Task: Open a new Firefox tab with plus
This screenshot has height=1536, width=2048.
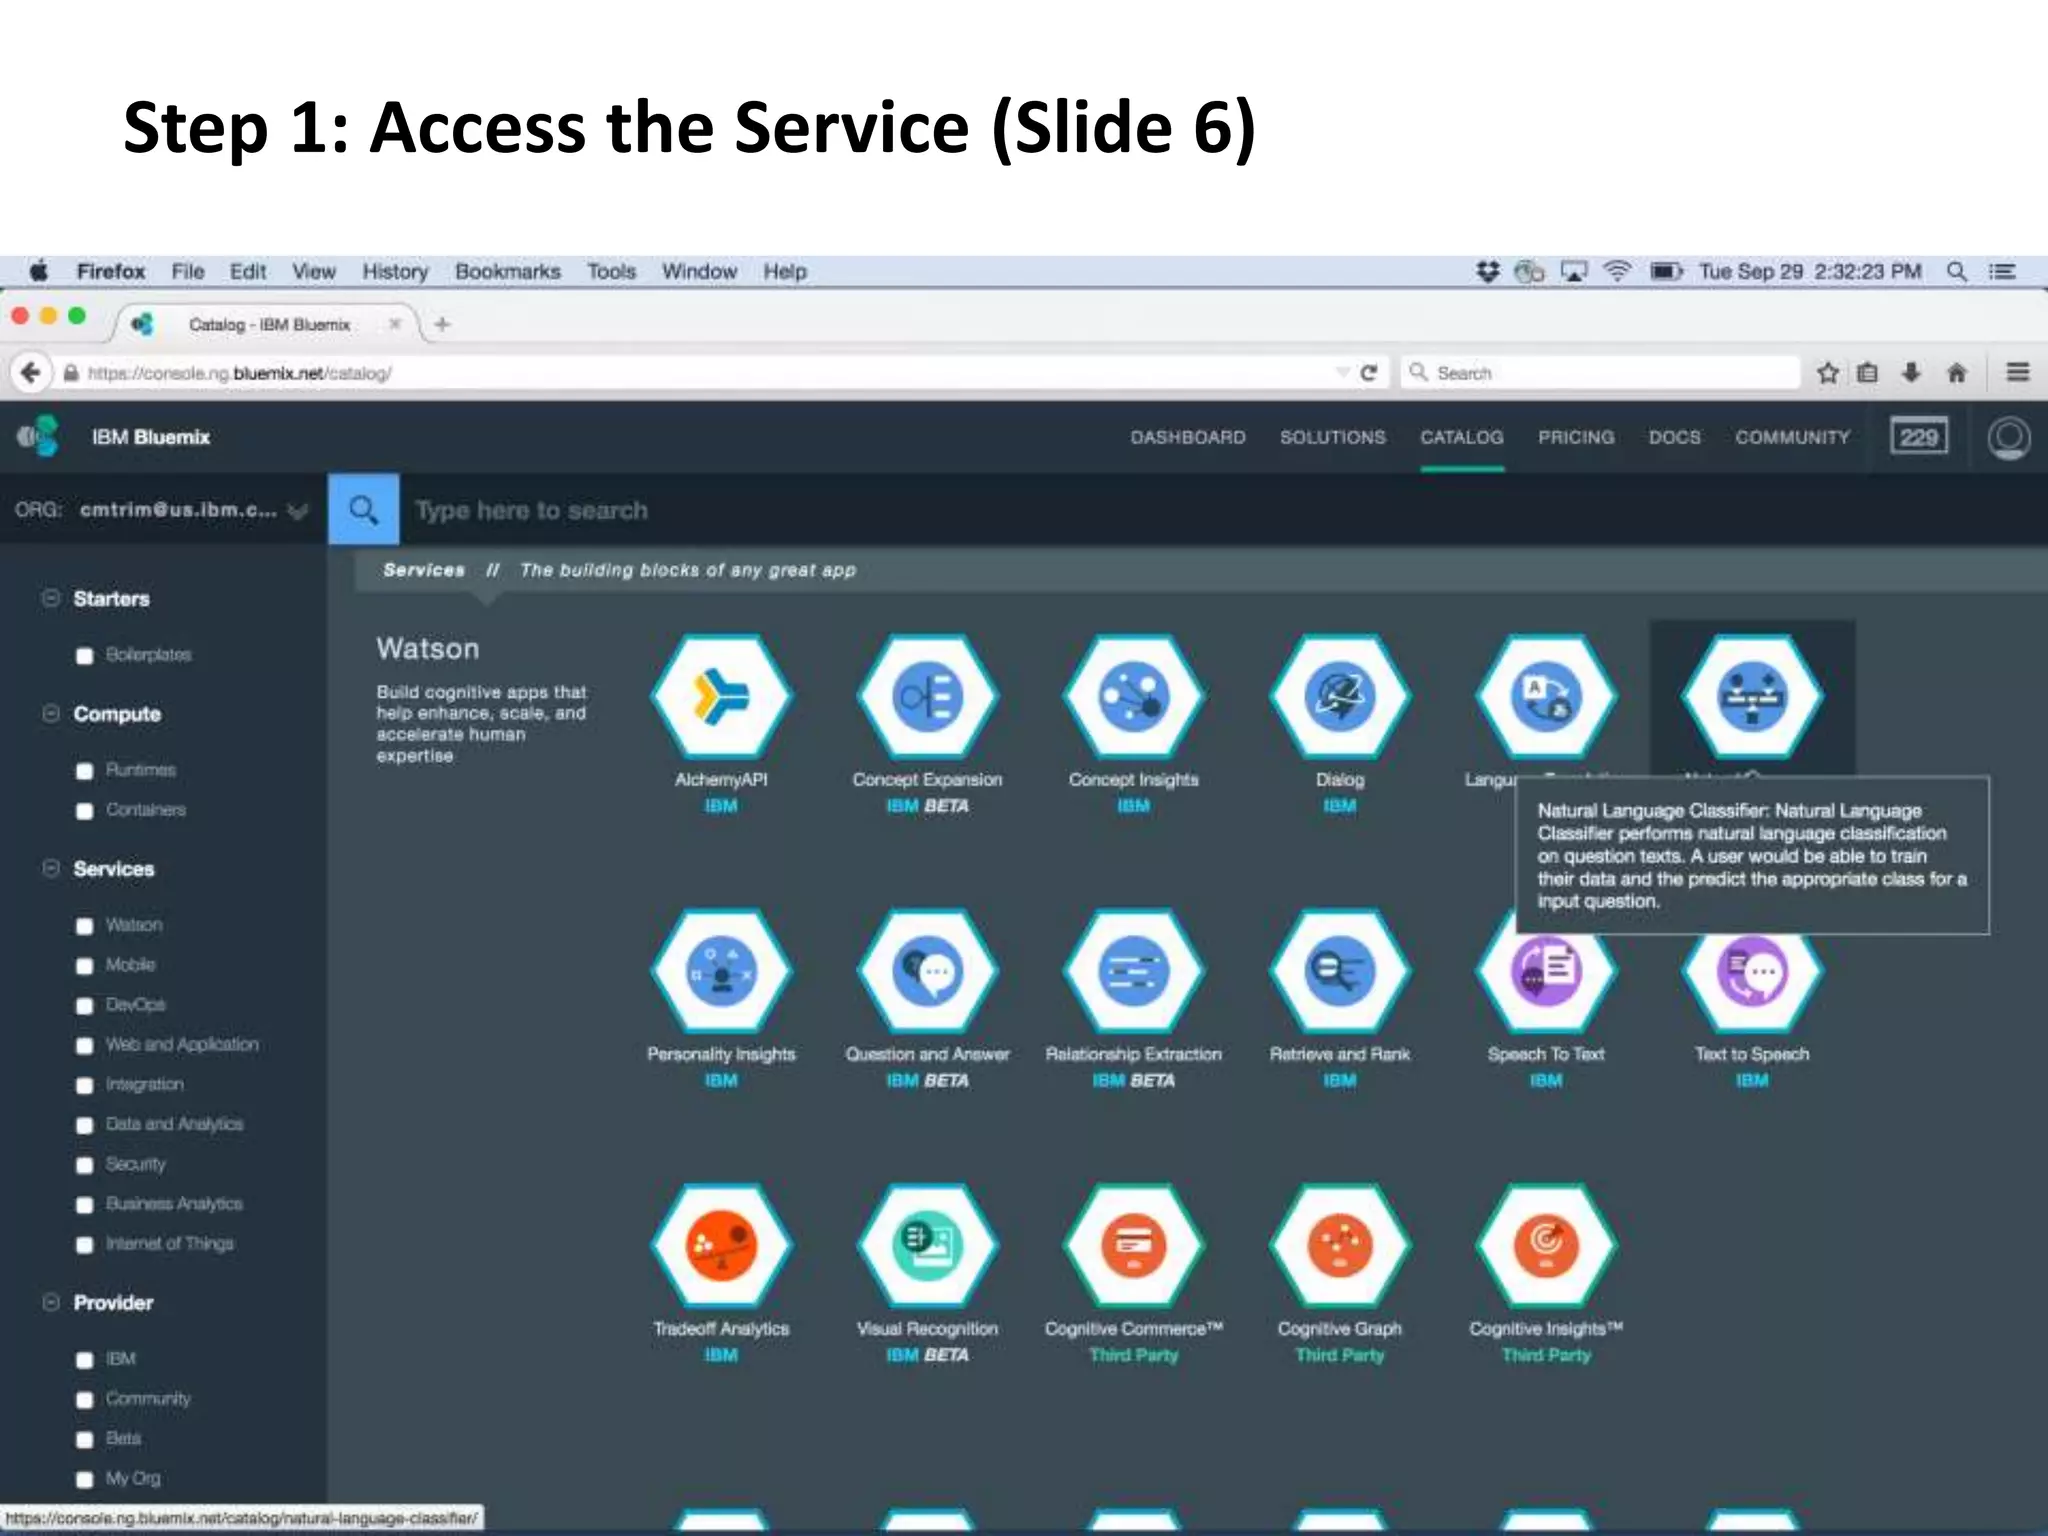Action: click(x=443, y=324)
